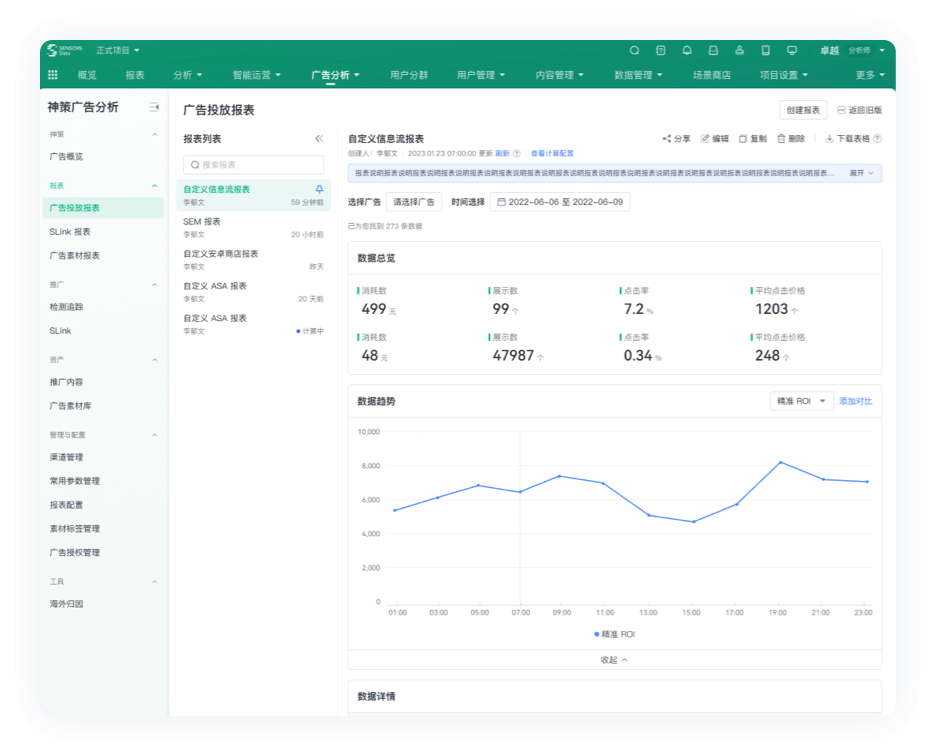Collapse the 数据趋势 chart with 收起
Viewport: 936px width, 756px height.
(614, 660)
